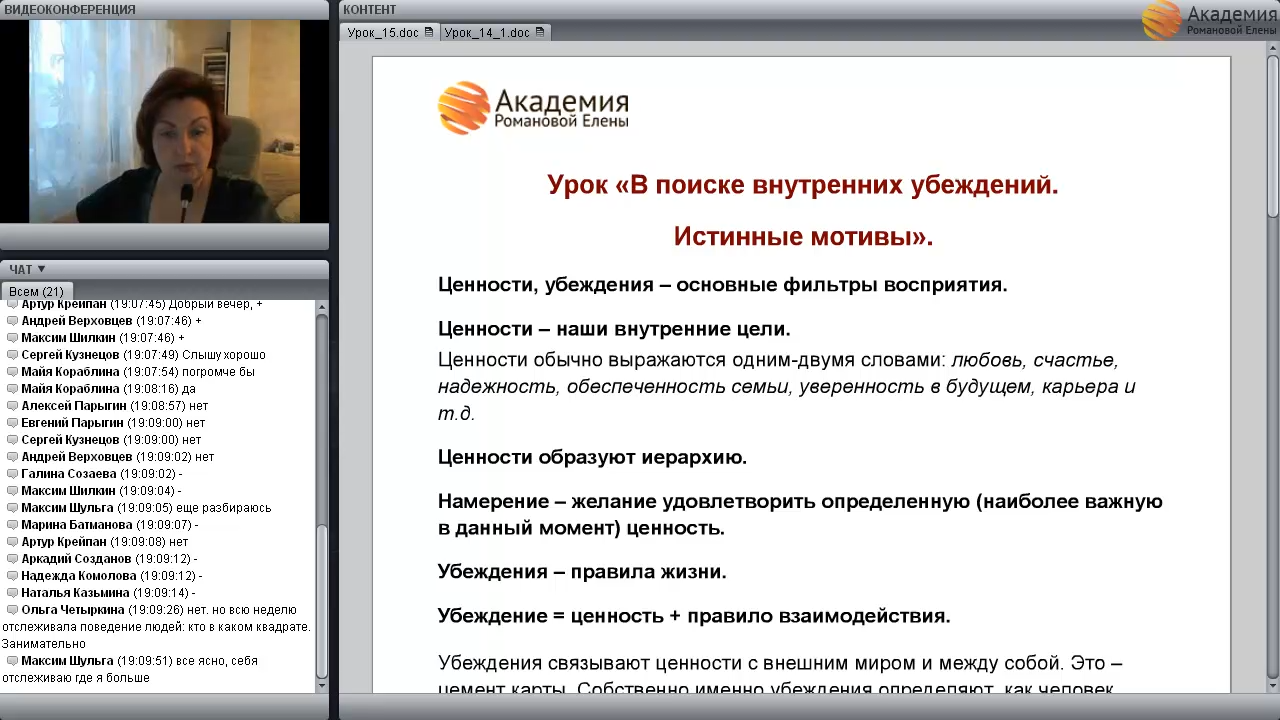Click bubble icon beside Аркадий Созданов message
This screenshot has width=1280, height=720.
pos(13,559)
